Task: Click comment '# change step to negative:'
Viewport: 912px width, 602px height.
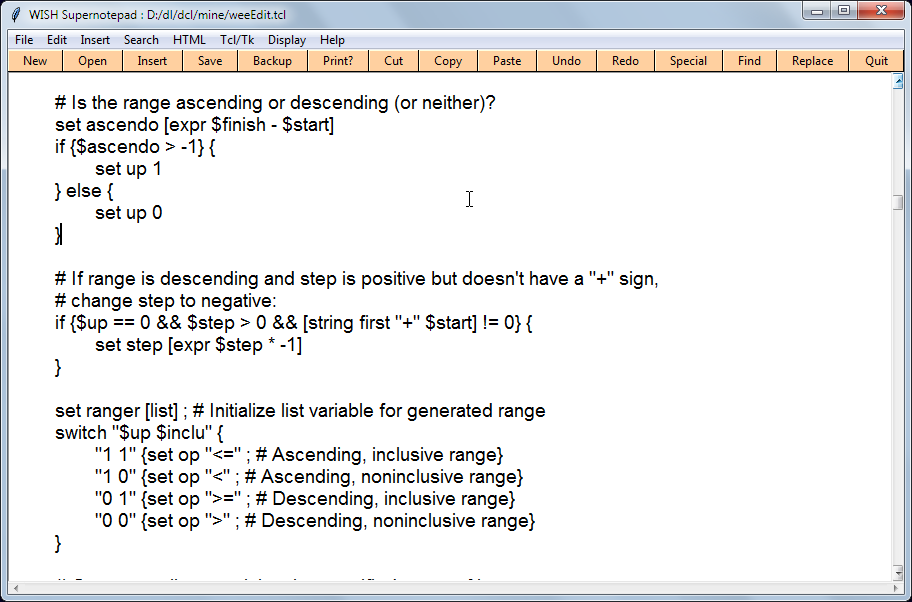Action: point(166,301)
